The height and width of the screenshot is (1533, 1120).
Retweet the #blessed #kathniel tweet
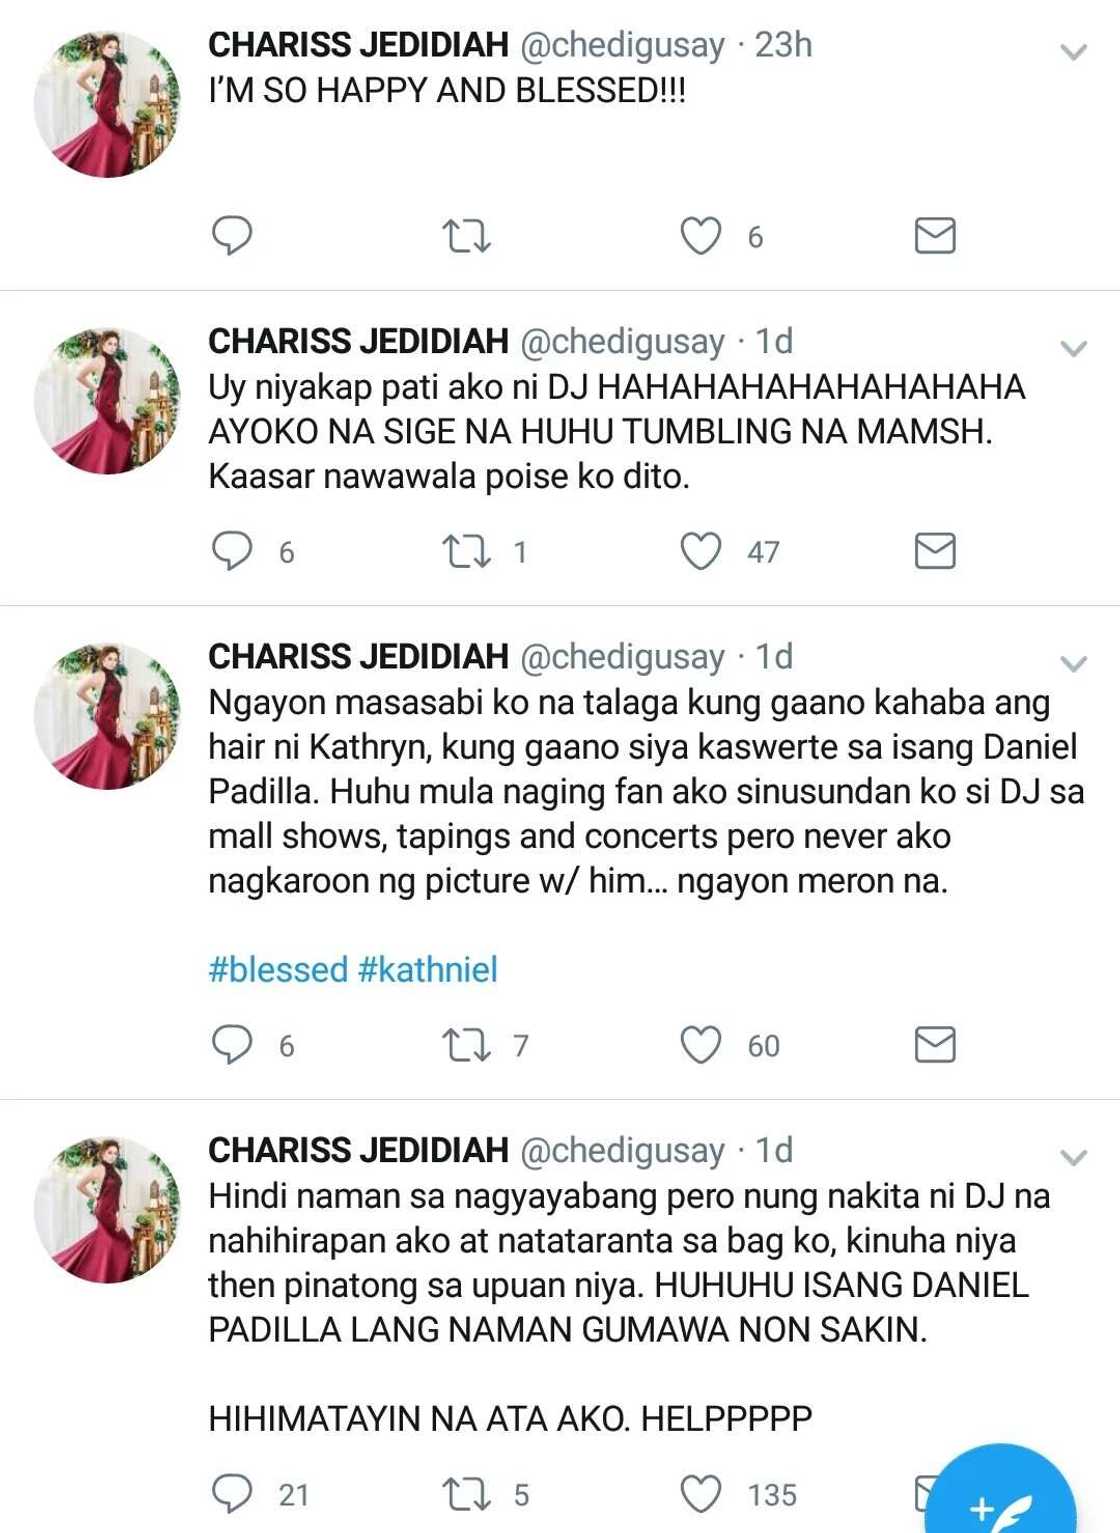tap(466, 1046)
